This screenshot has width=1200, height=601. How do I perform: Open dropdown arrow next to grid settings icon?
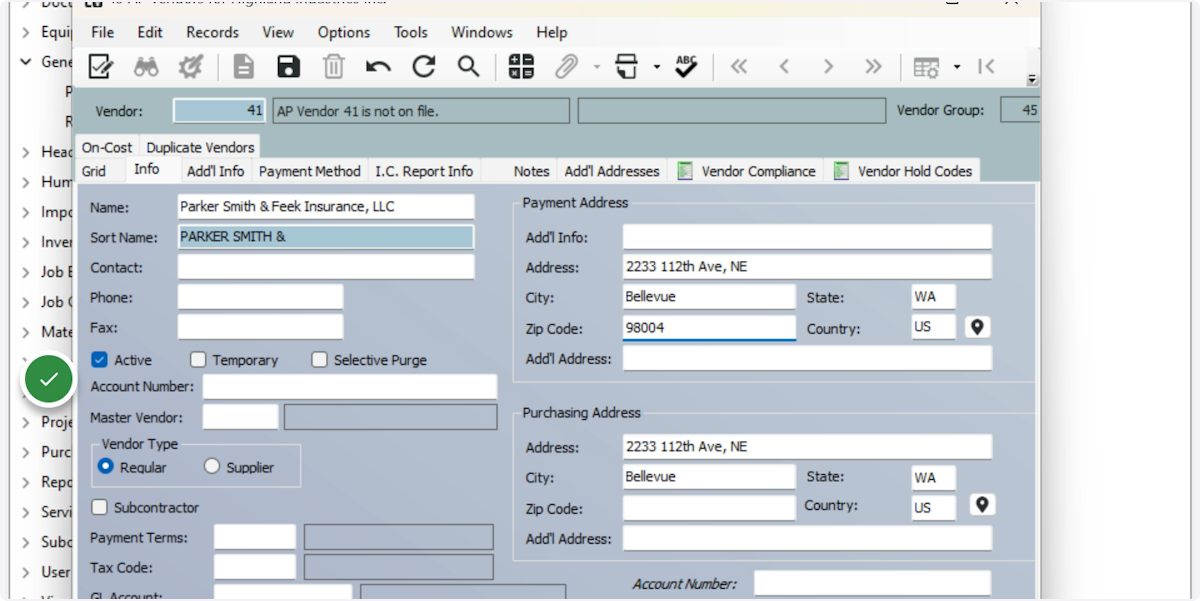(x=957, y=68)
